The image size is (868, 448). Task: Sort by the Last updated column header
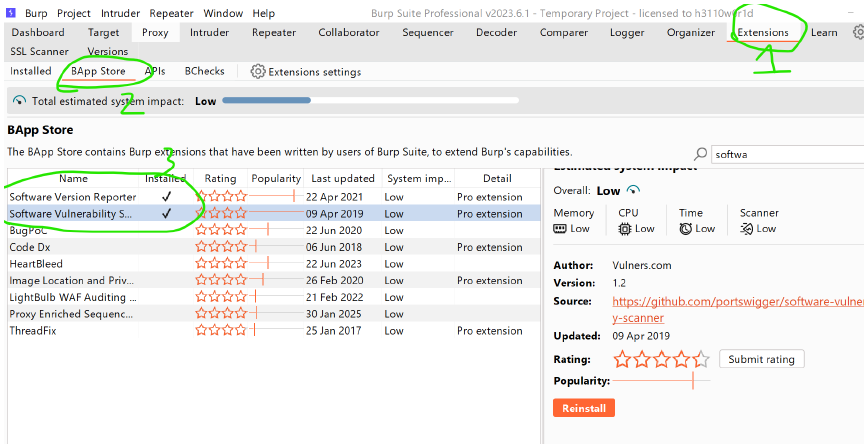343,178
